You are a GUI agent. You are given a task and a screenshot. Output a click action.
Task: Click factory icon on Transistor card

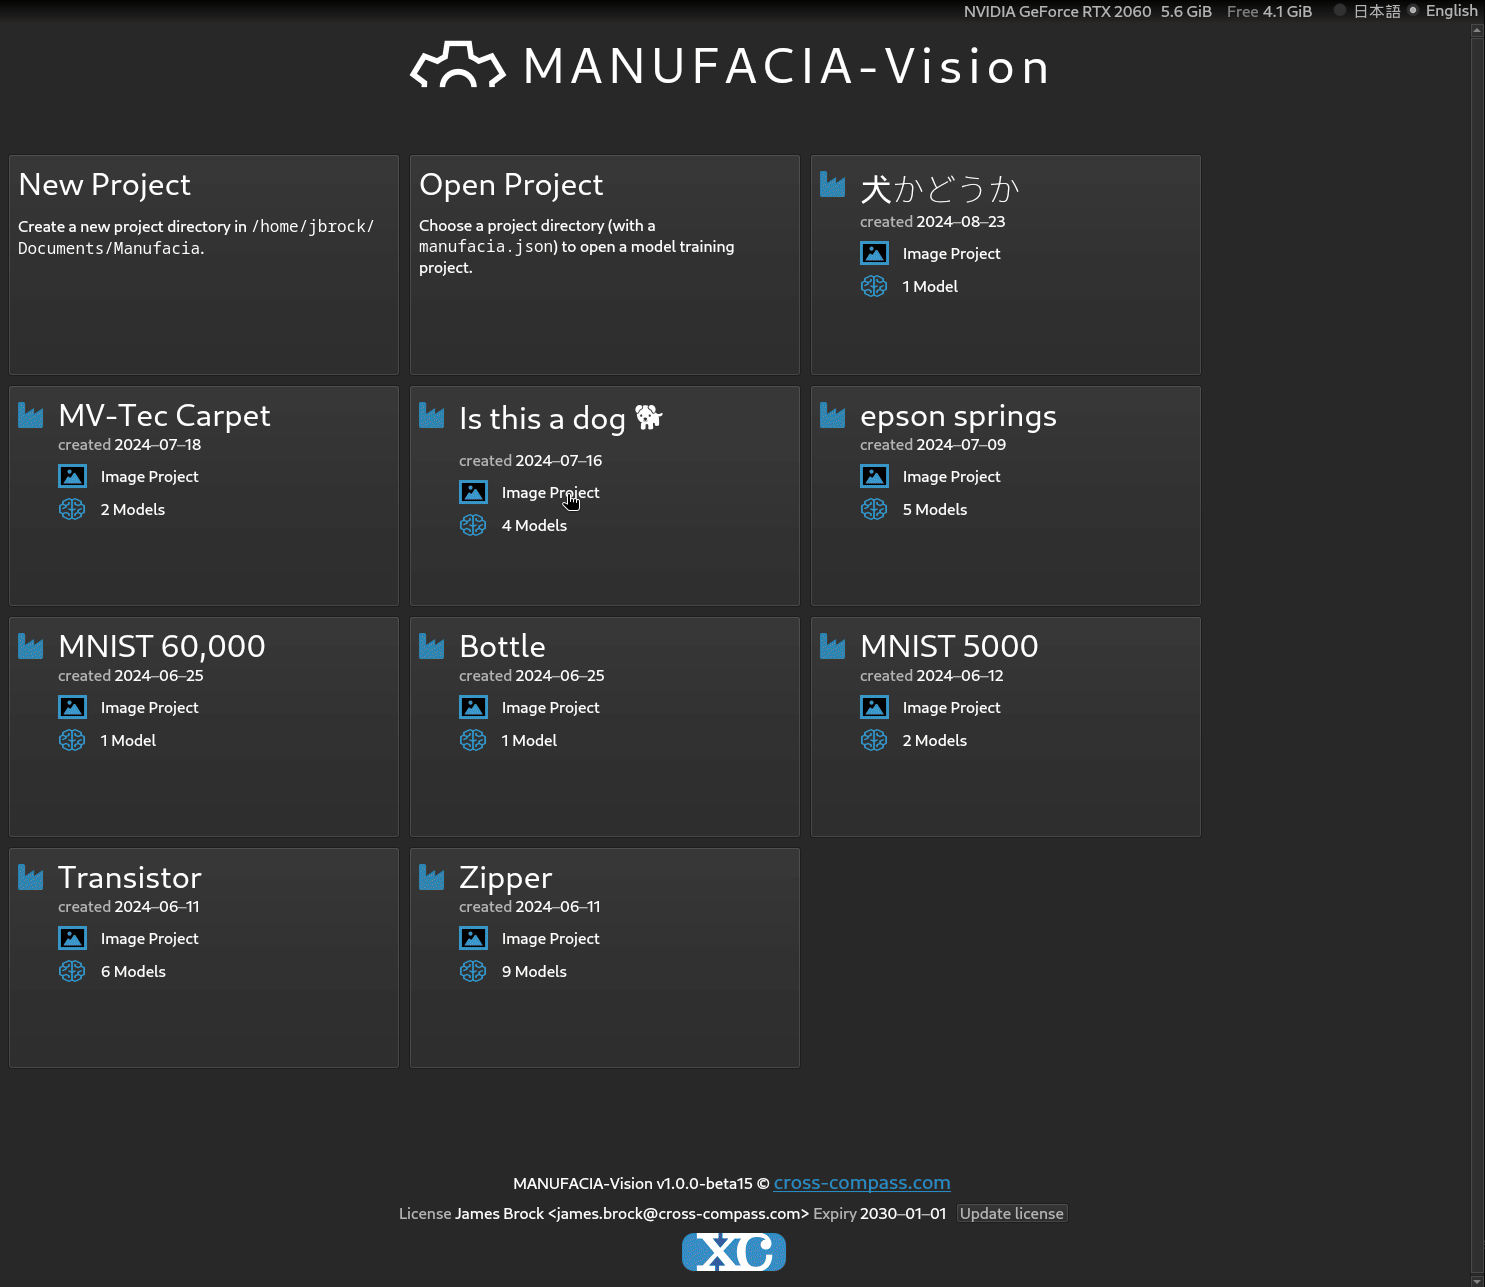(30, 877)
